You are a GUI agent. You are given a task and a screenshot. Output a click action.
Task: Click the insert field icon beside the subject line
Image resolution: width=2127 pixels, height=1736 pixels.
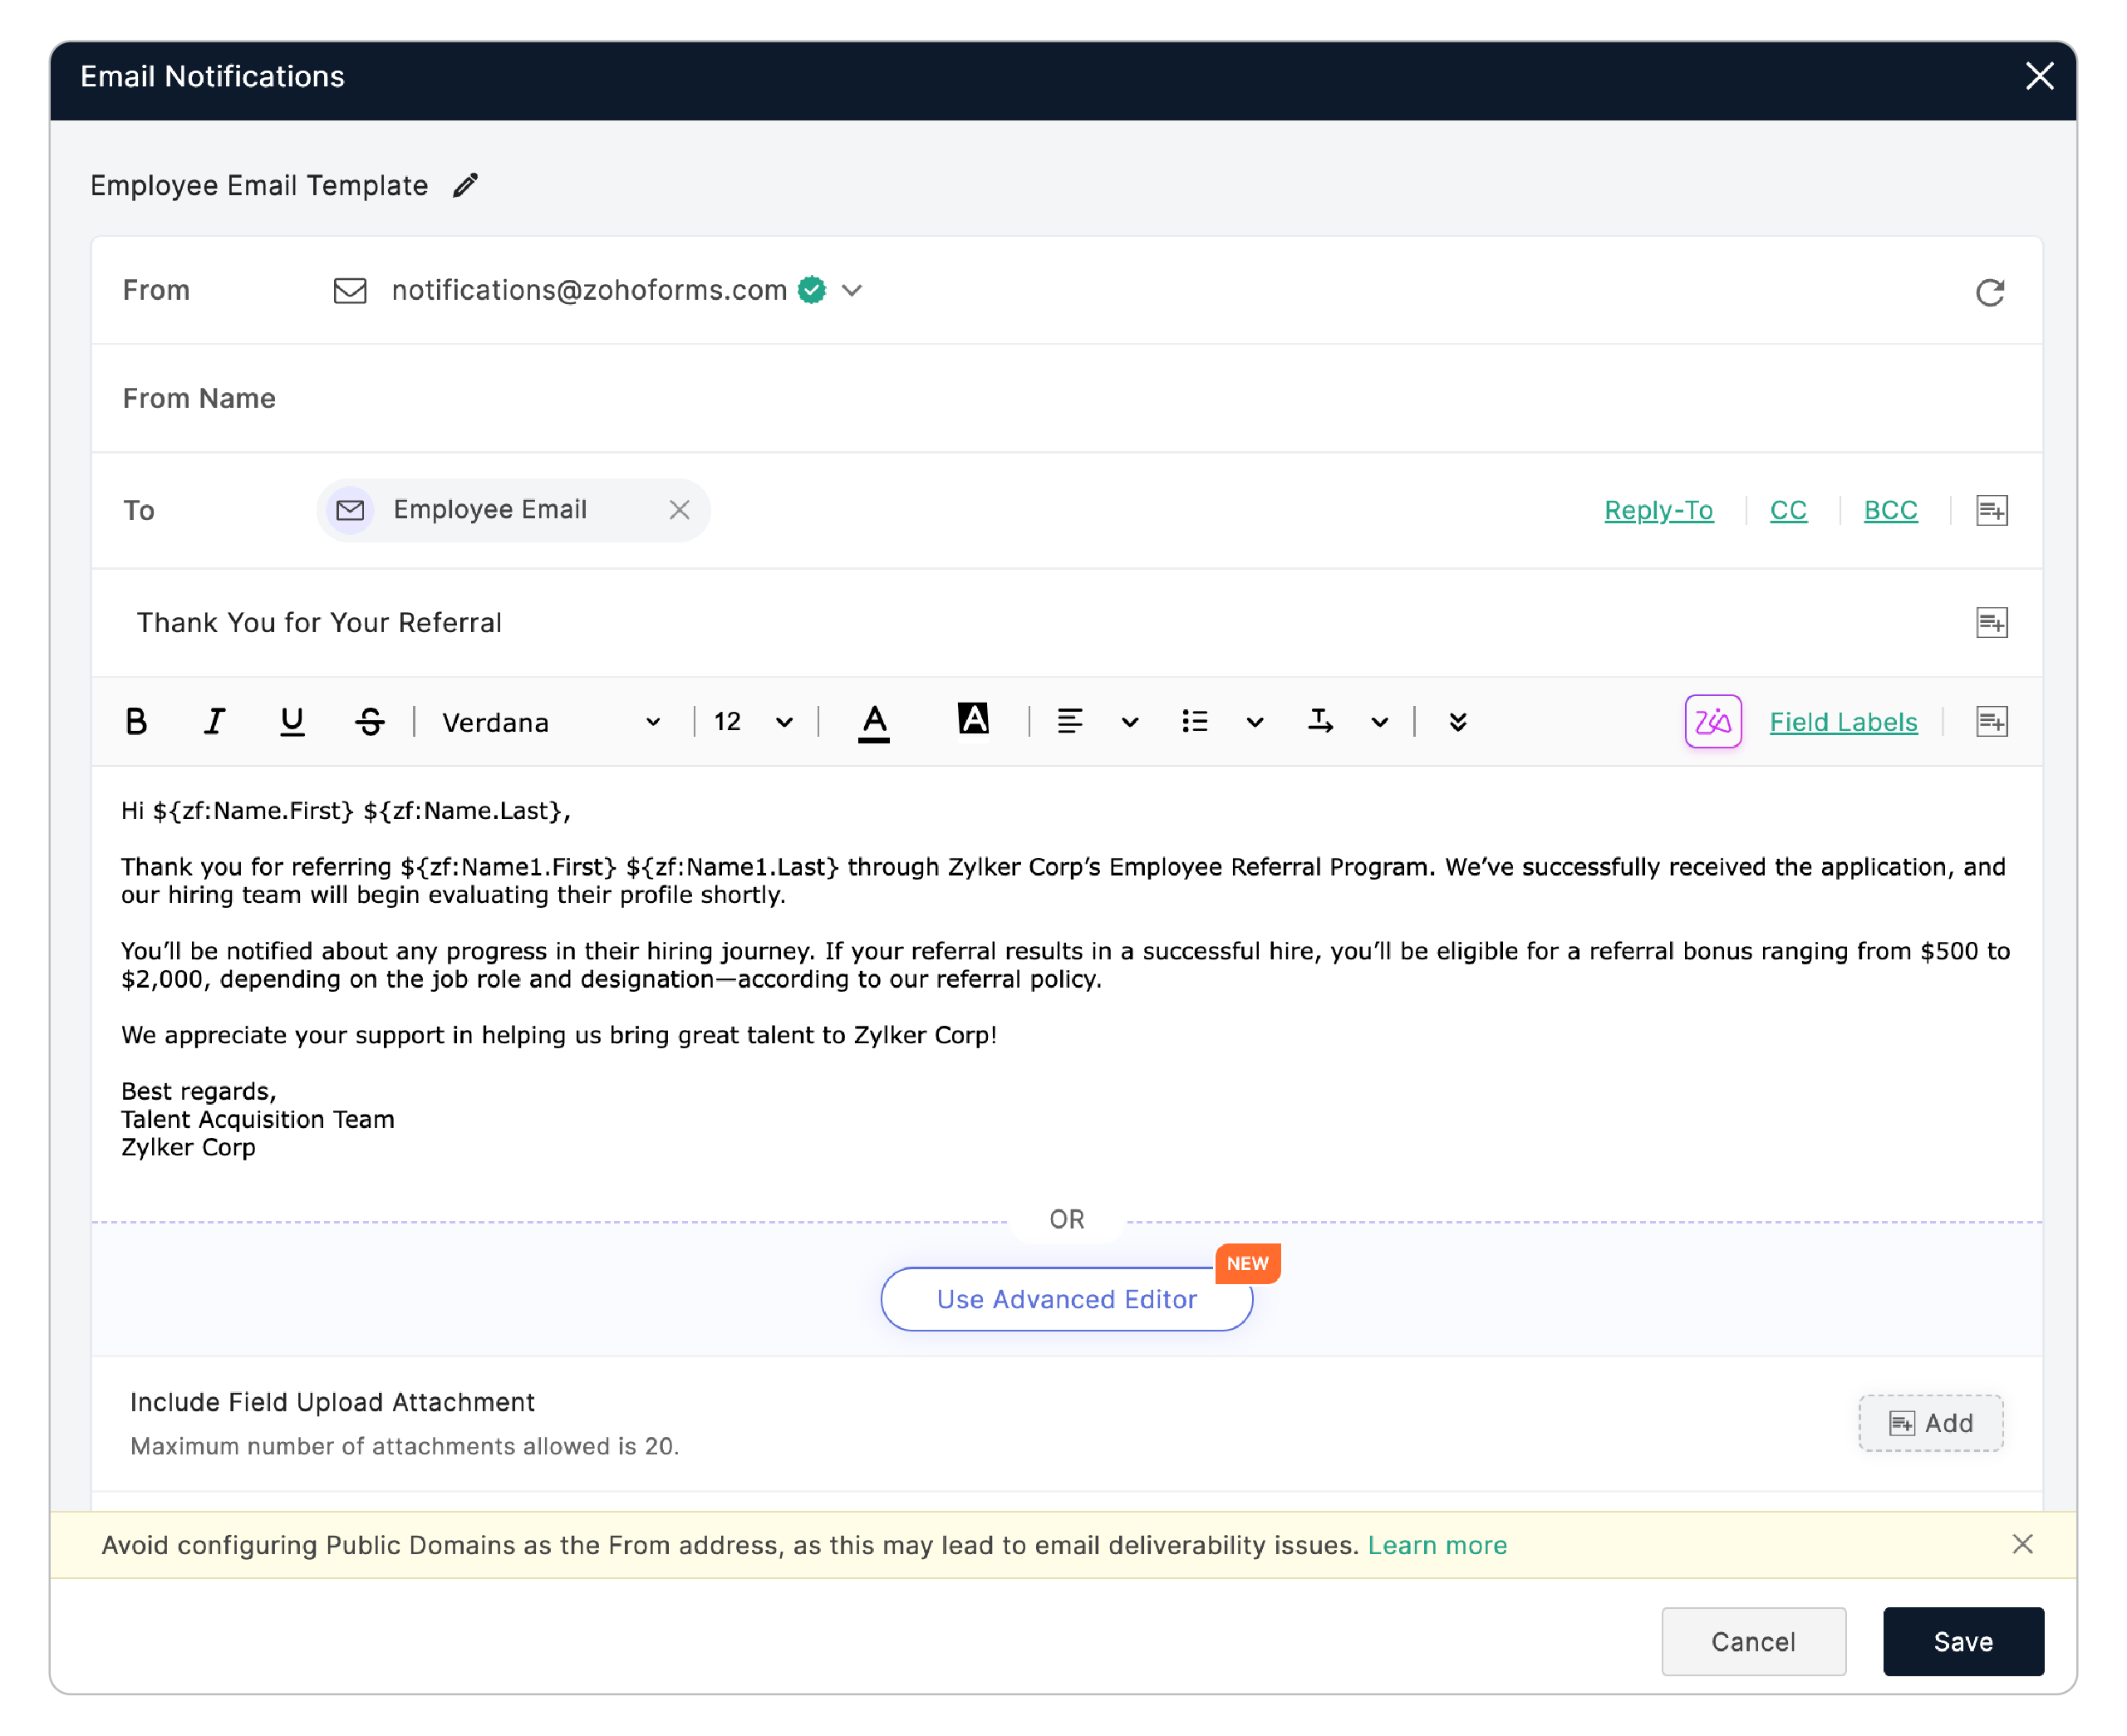coord(1991,622)
